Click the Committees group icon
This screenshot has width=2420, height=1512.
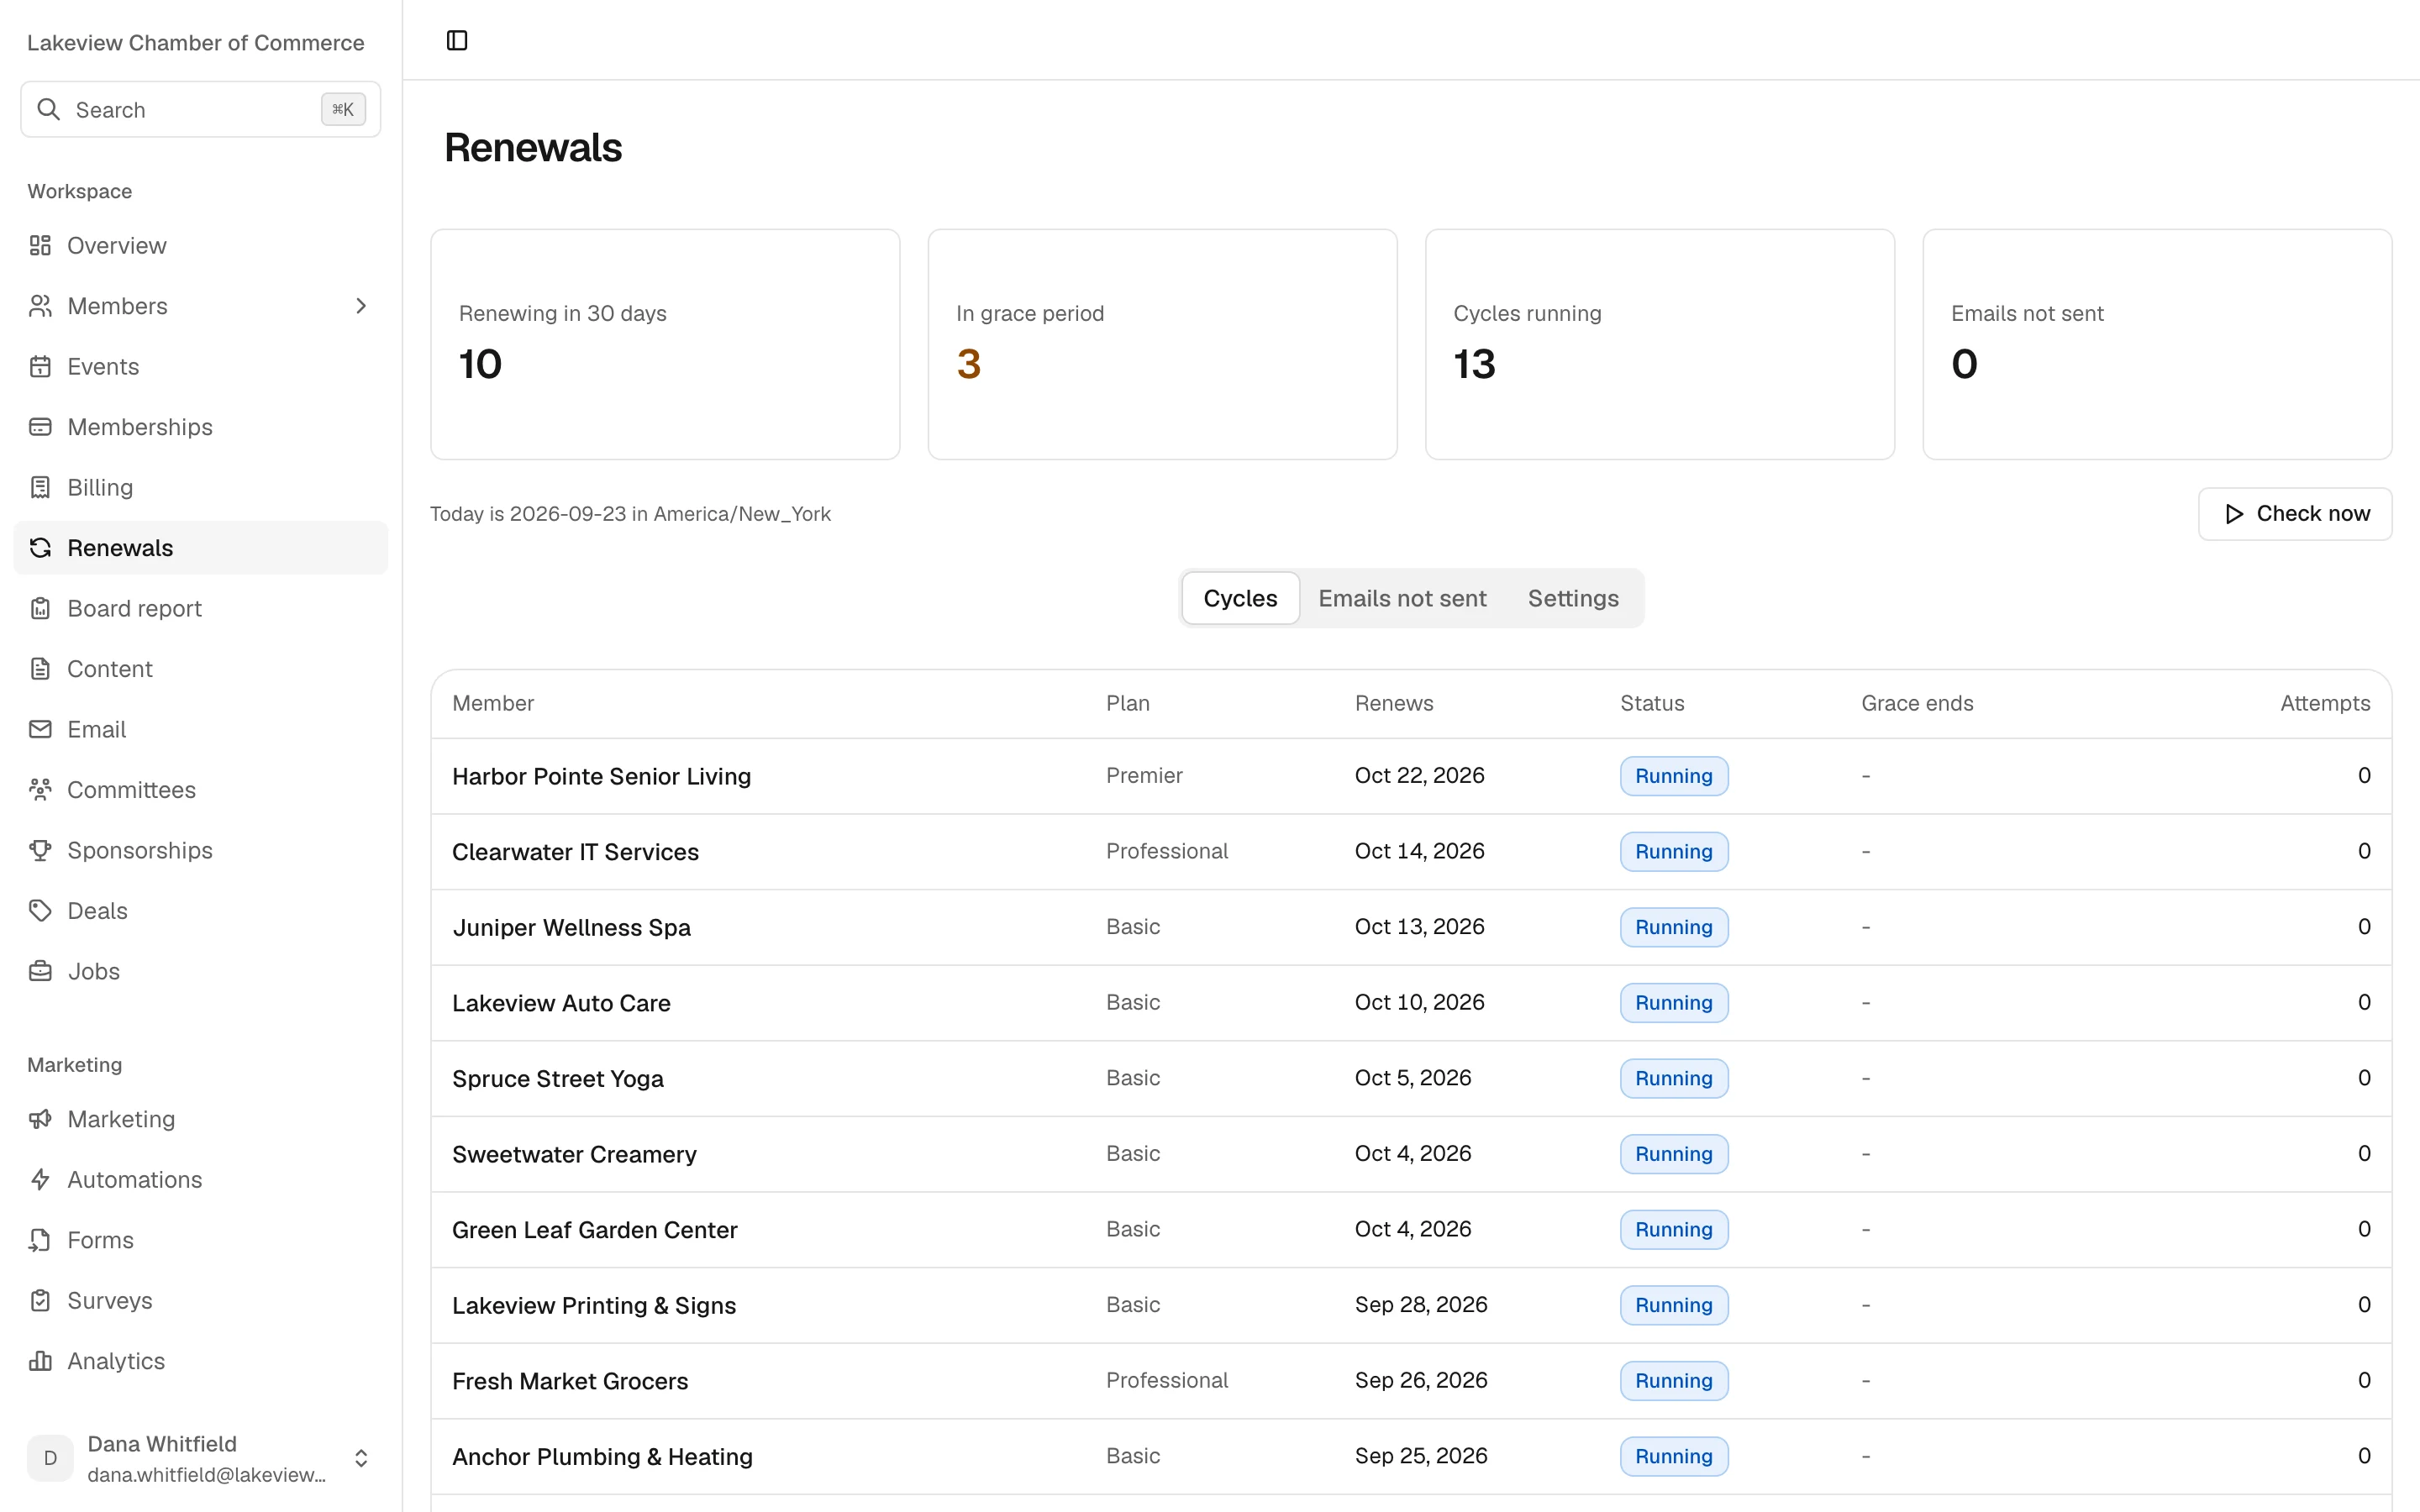click(x=40, y=790)
